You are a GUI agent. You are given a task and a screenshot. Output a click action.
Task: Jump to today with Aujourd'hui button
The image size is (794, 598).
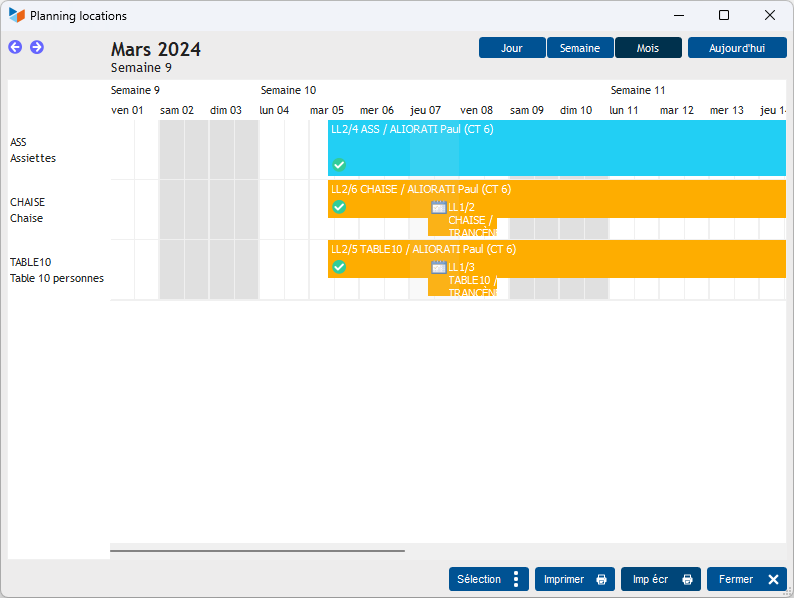737,48
